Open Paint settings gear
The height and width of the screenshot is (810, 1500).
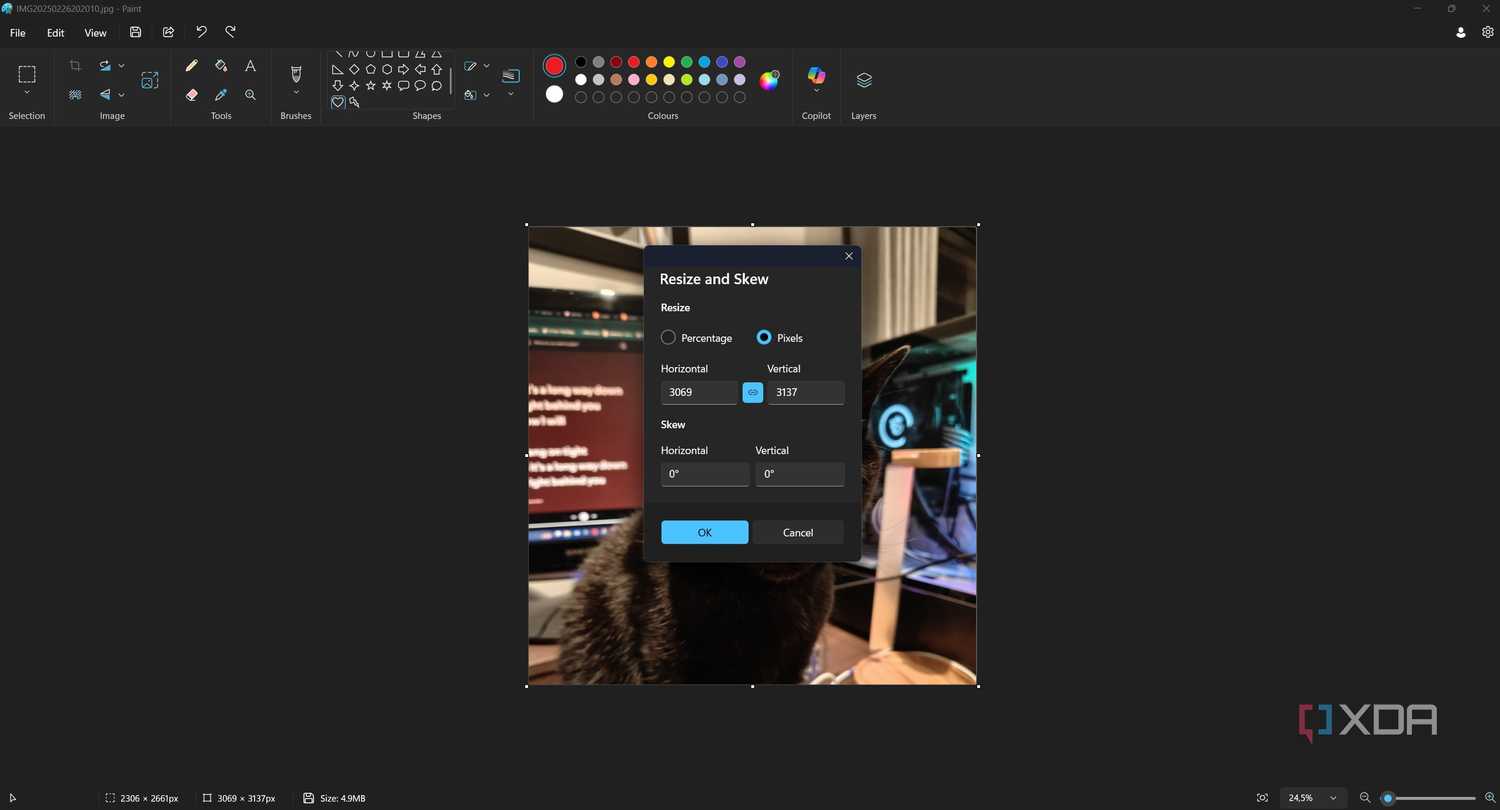click(x=1488, y=33)
